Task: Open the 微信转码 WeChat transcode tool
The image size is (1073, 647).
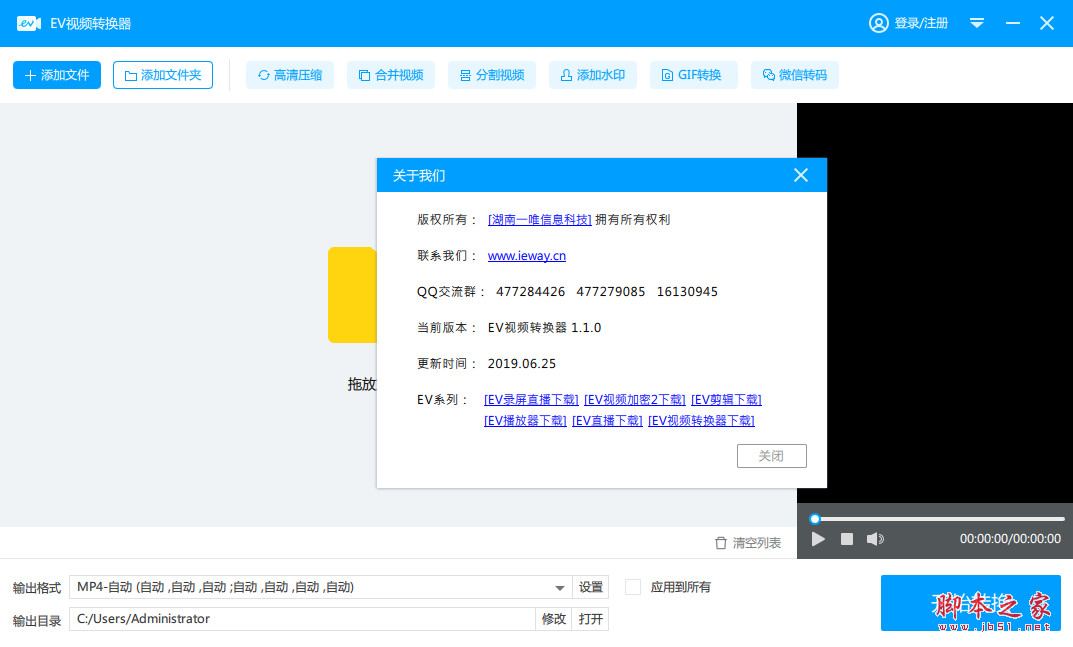Action: tap(794, 74)
